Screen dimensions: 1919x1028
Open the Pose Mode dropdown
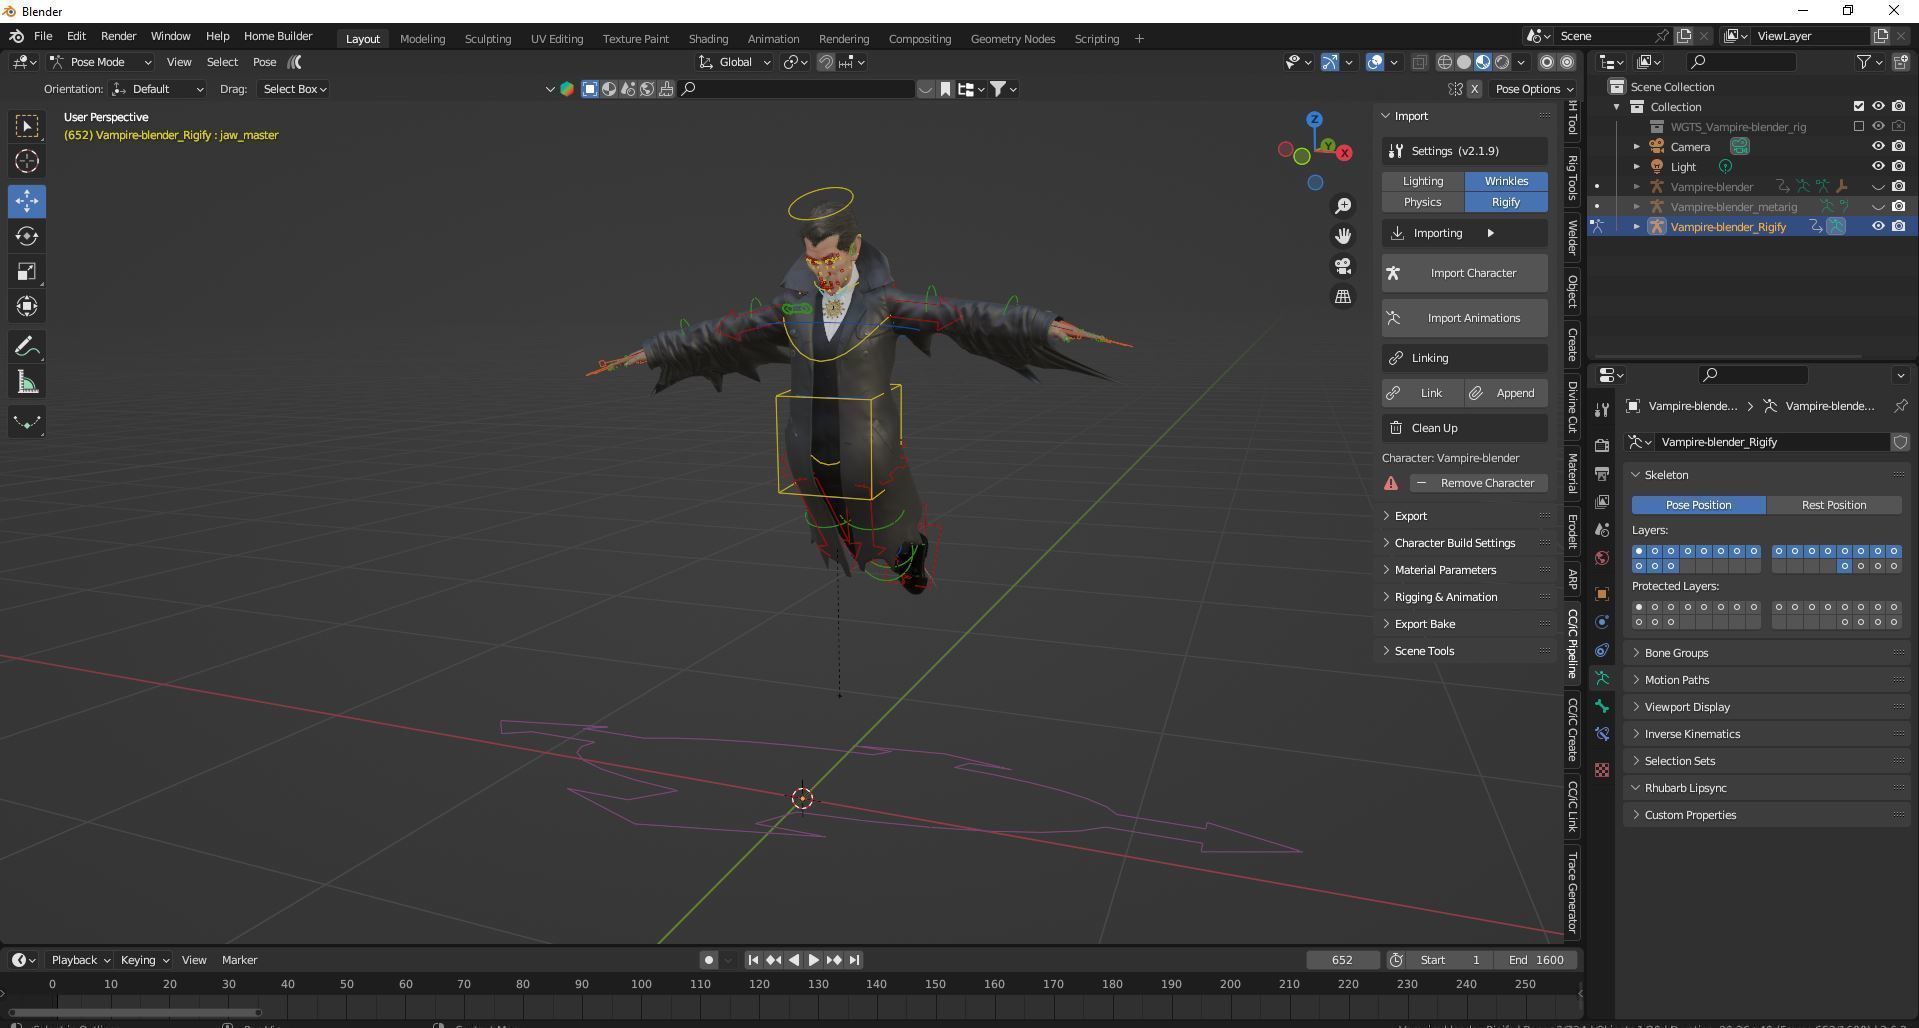100,62
